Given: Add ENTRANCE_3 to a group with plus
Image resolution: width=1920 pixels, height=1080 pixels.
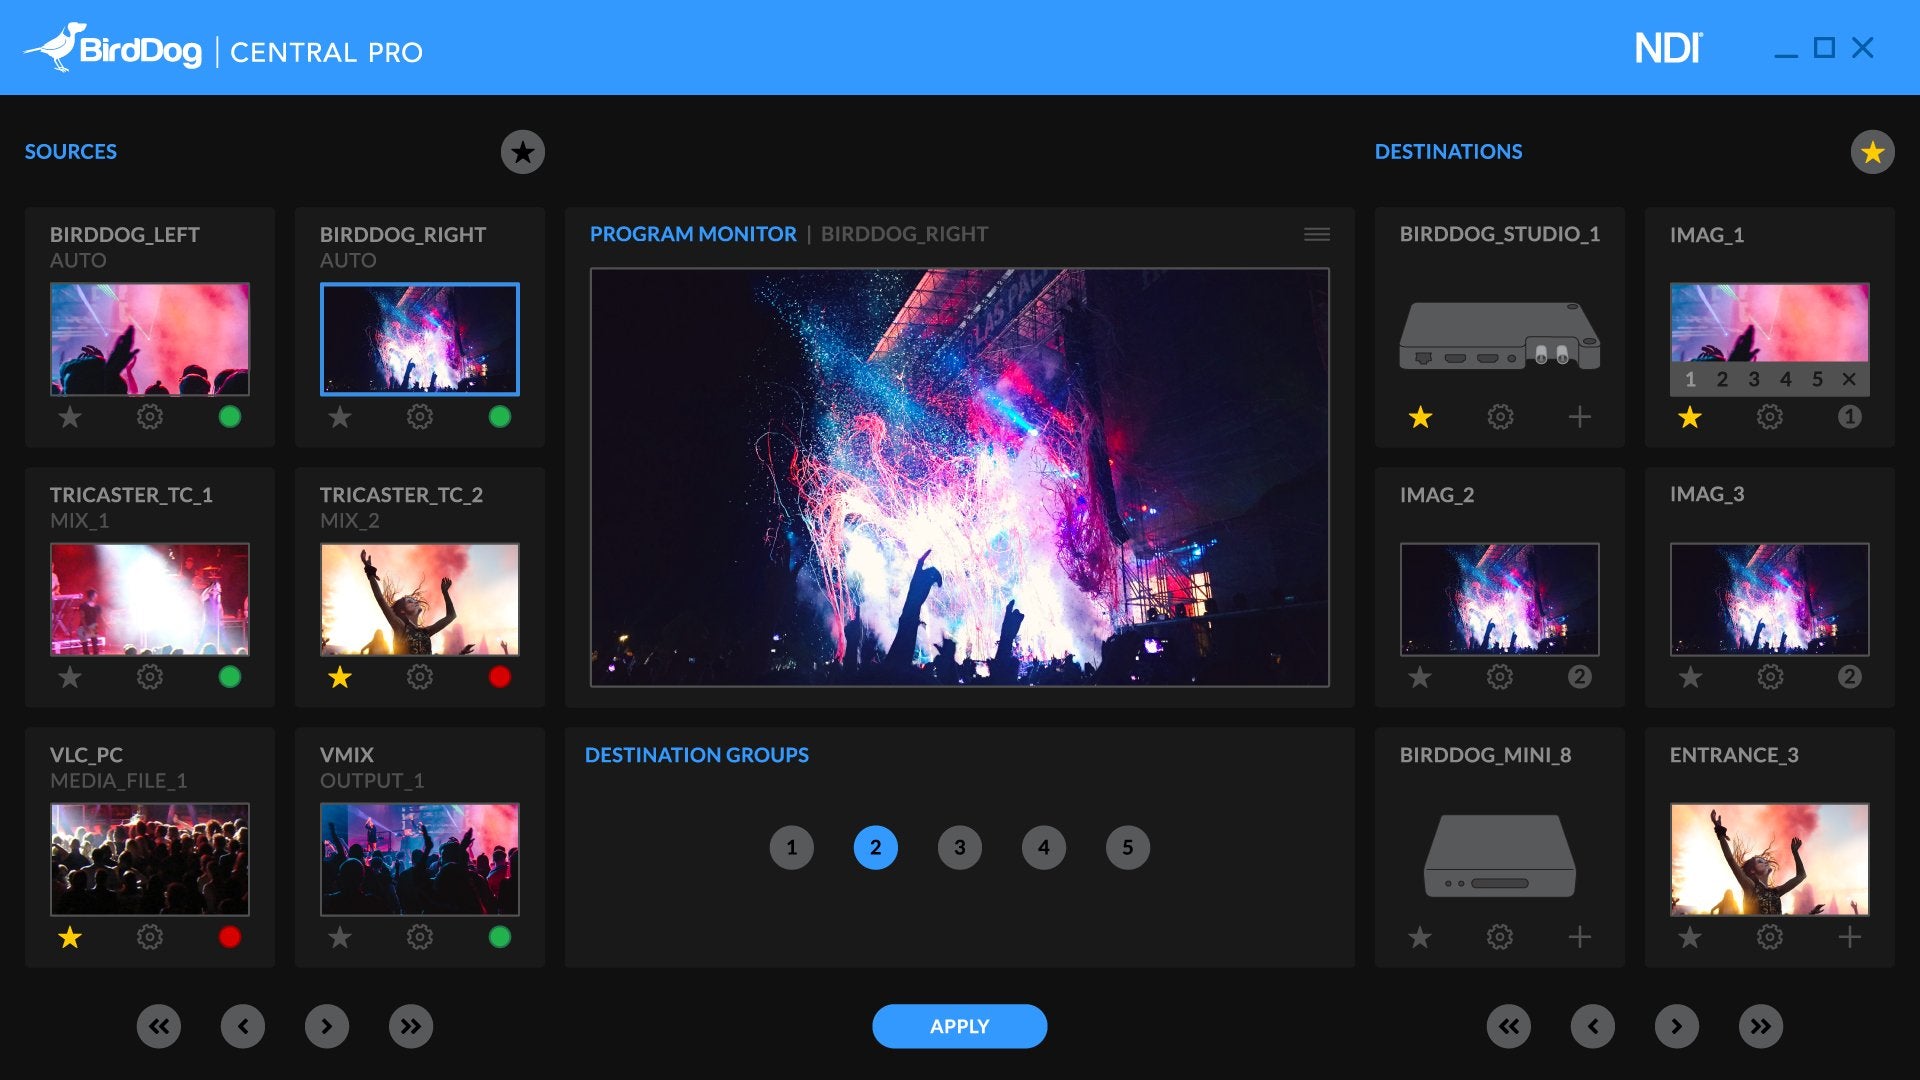Looking at the screenshot, I should (1850, 937).
